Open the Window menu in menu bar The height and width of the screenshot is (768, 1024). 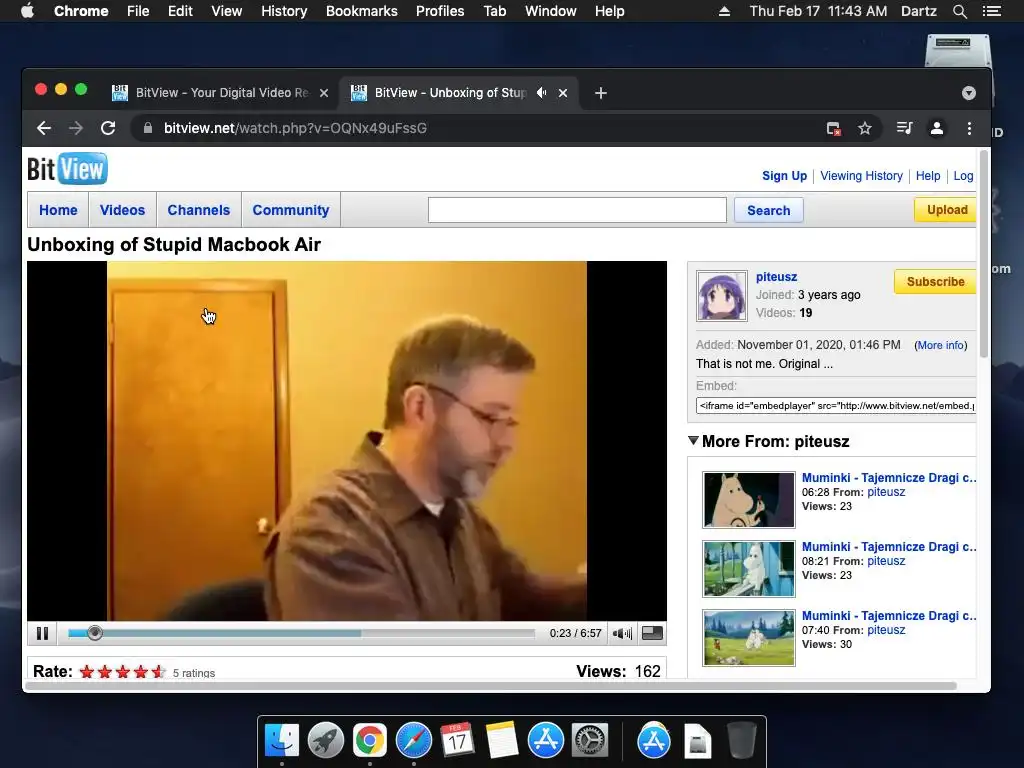(551, 11)
